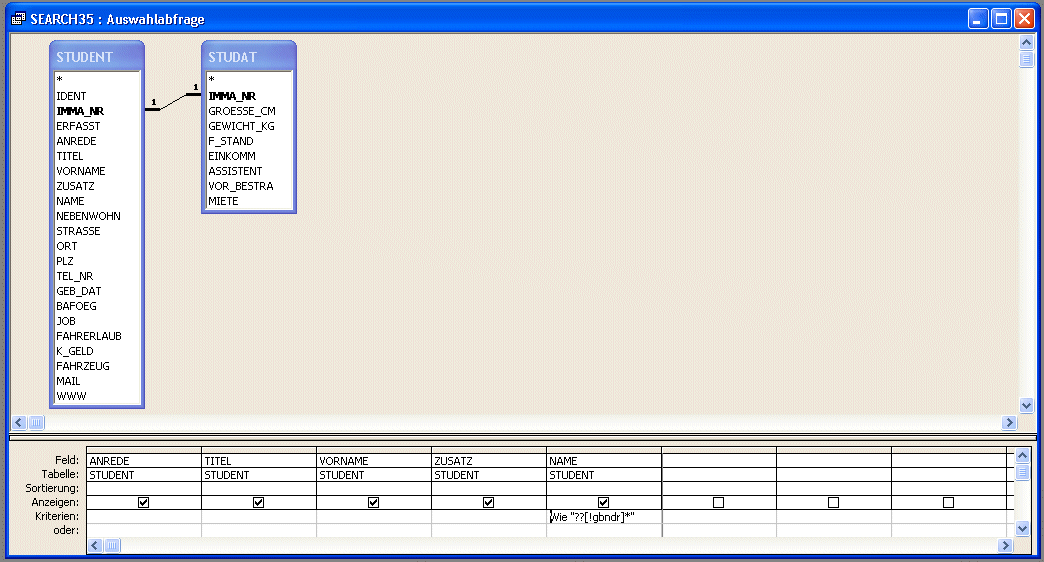The image size is (1044, 562).
Task: Select F_STAND field in STUDAT table
Action: tap(250, 141)
